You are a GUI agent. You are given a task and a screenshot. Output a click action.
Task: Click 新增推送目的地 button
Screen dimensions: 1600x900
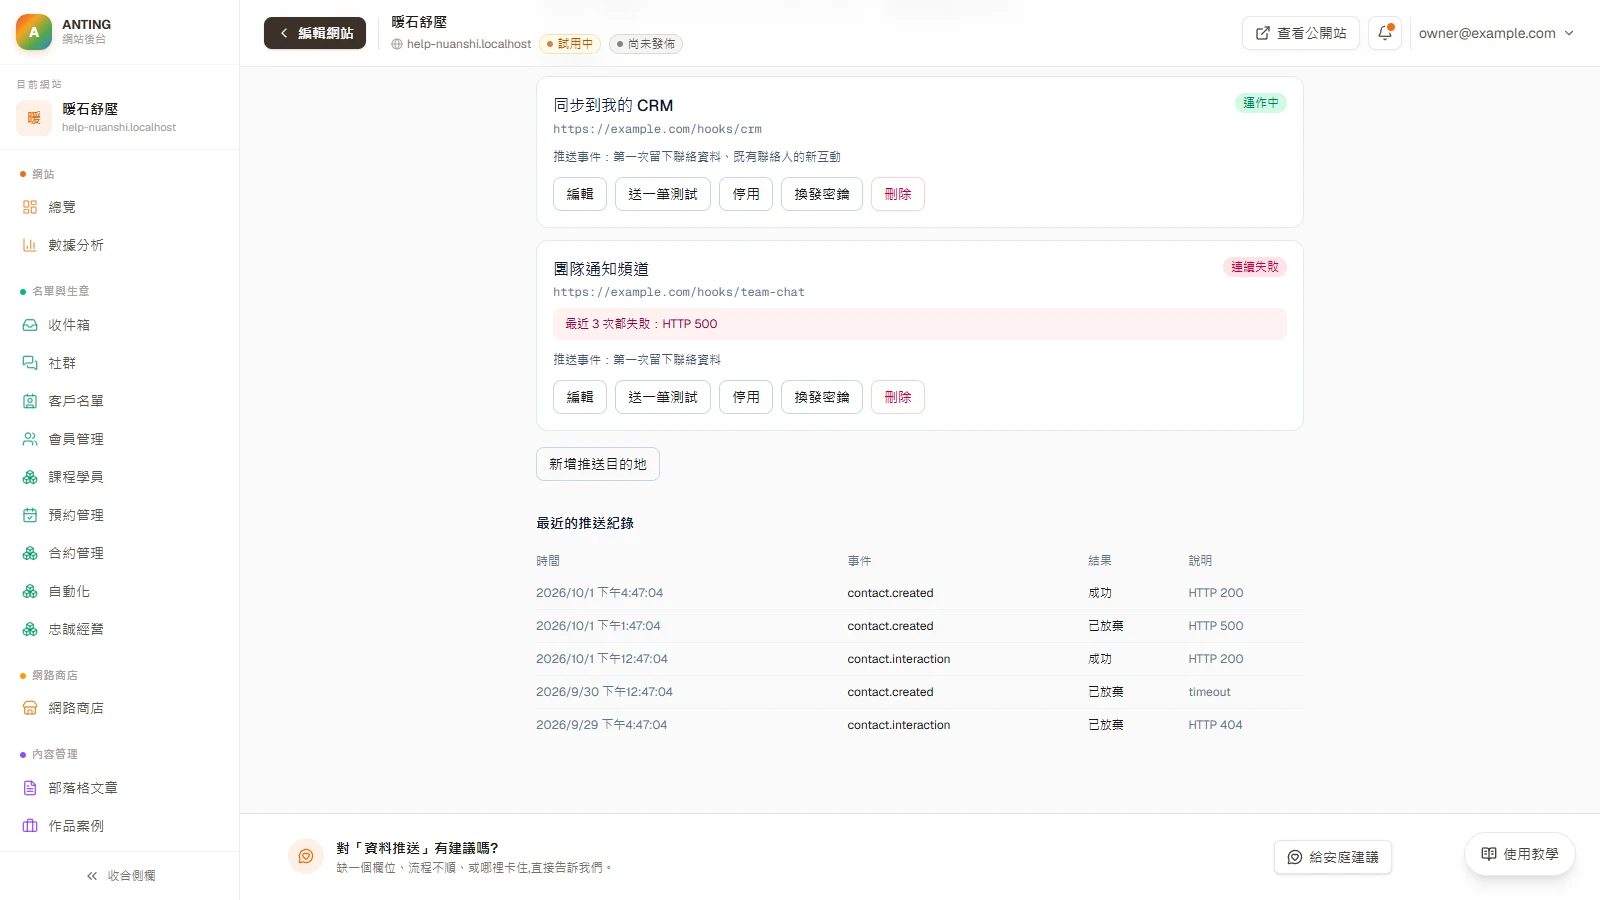[598, 464]
